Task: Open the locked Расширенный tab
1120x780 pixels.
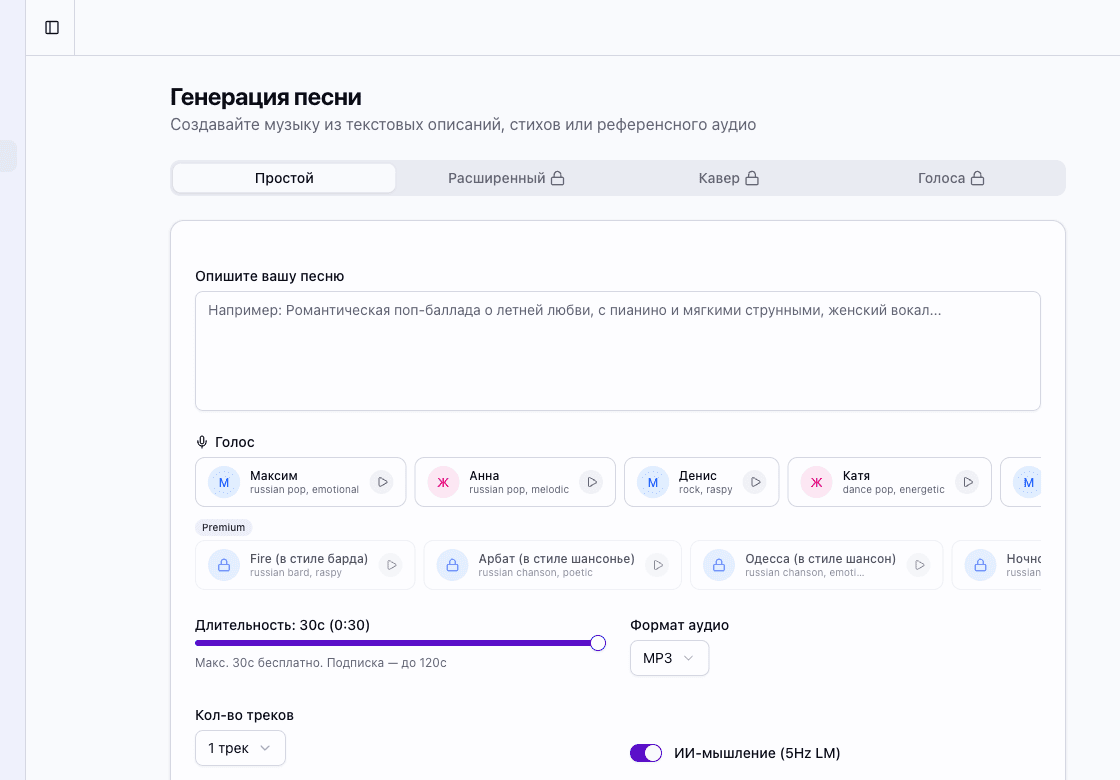Action: [506, 178]
